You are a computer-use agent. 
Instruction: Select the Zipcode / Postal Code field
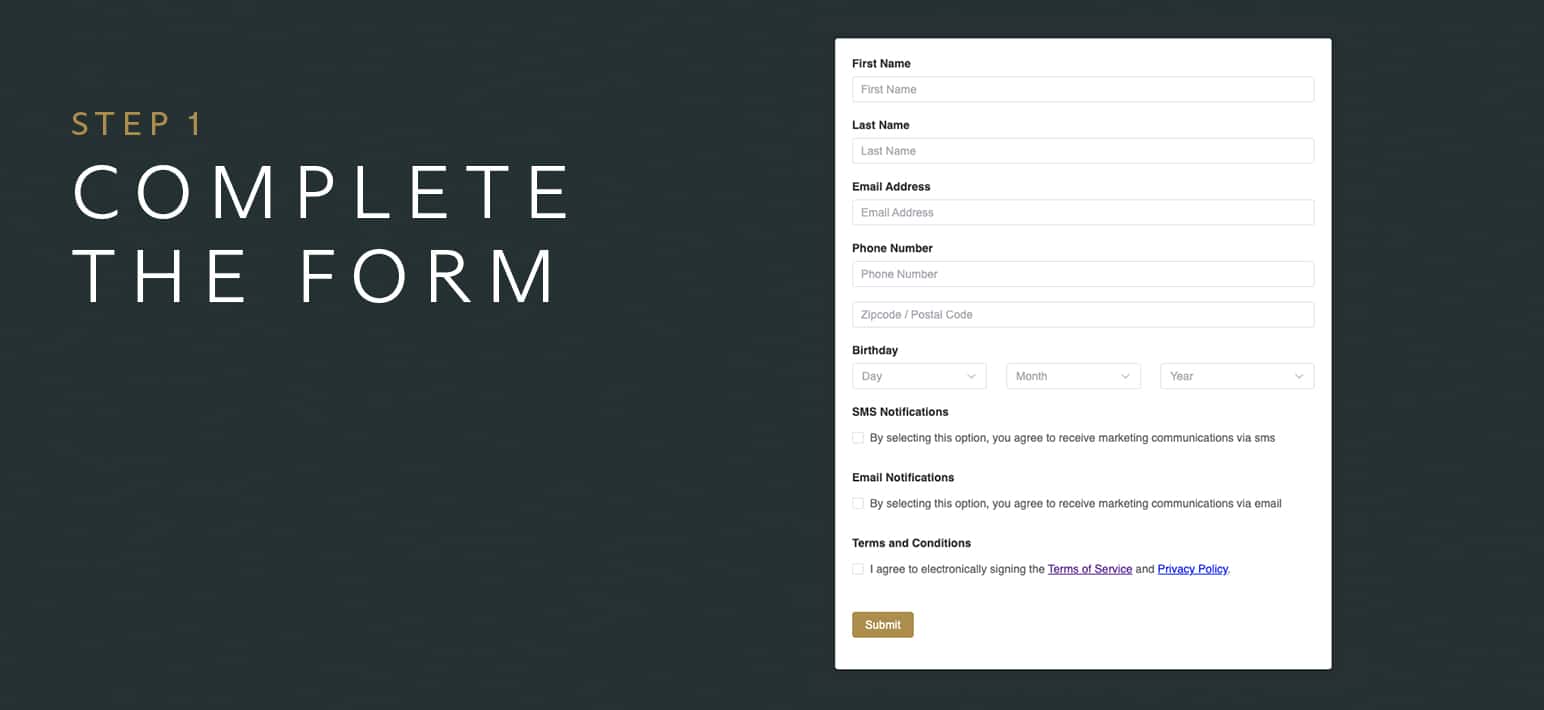coord(1083,315)
